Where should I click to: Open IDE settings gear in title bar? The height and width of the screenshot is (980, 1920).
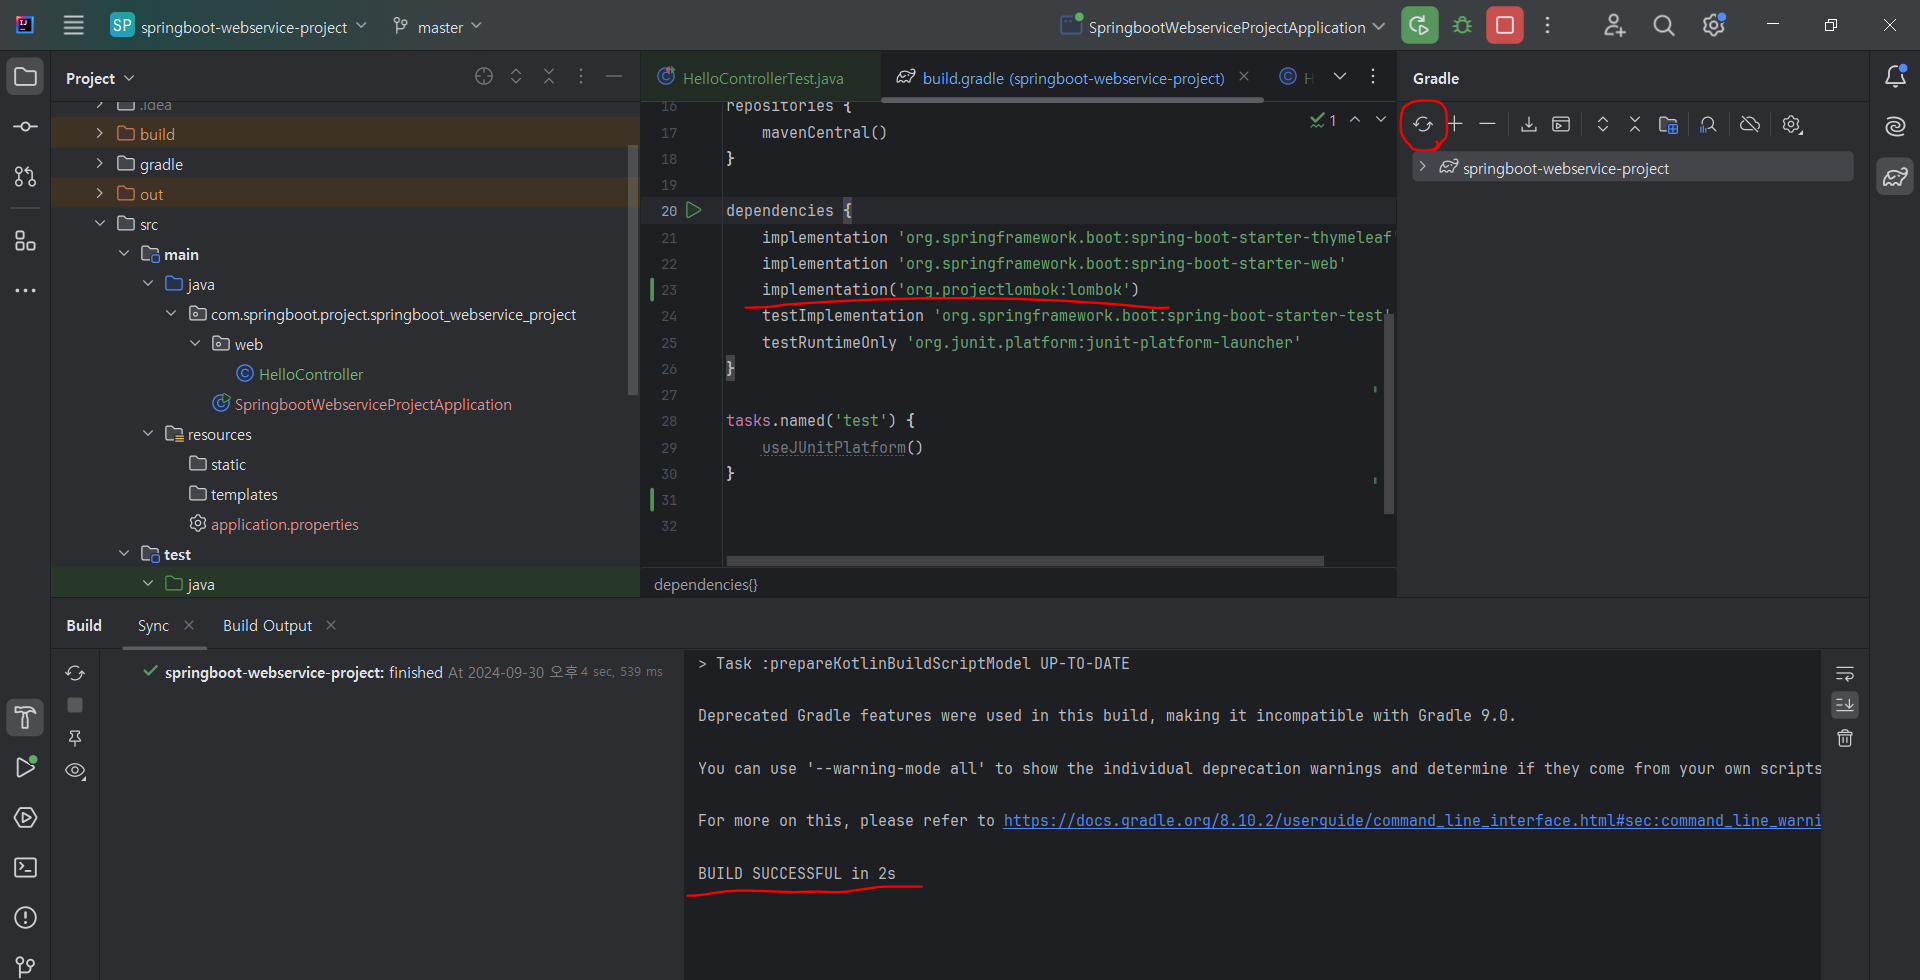point(1714,26)
